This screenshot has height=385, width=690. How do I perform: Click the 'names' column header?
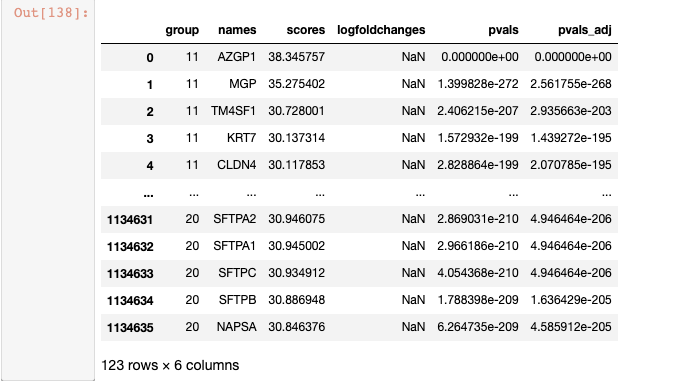tap(237, 30)
